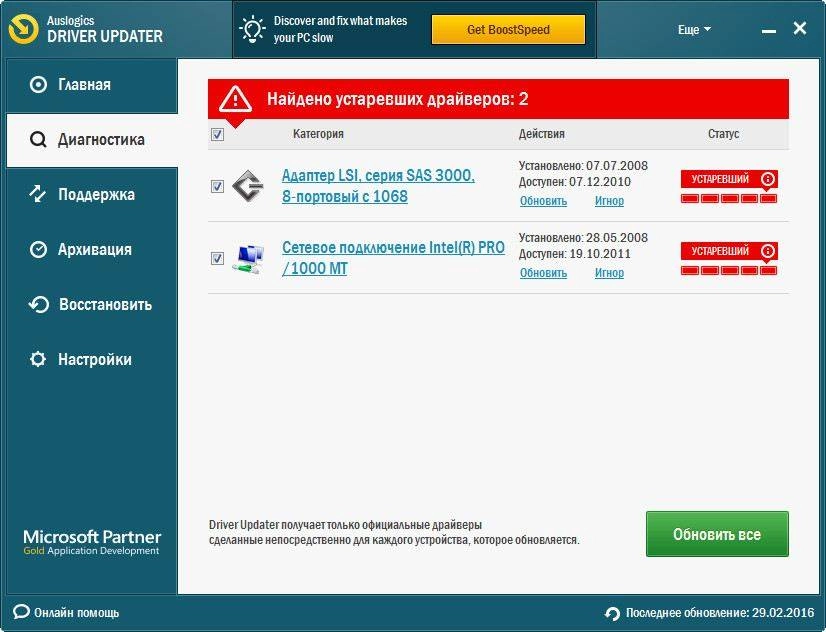Click the LSI adapter device icon
The image size is (826, 632).
(x=248, y=186)
